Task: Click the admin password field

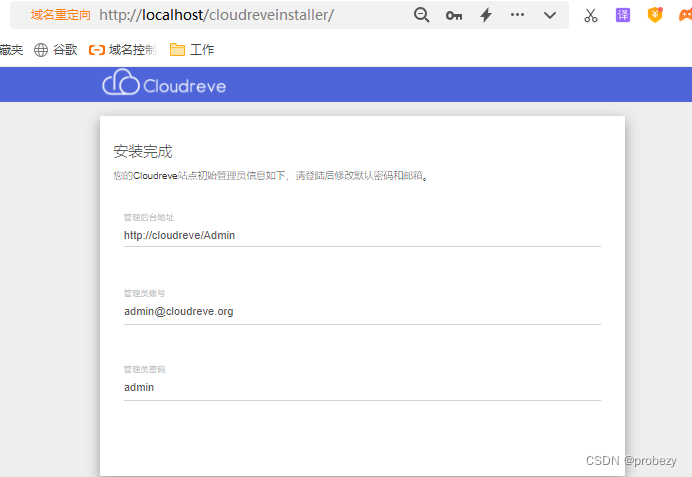Action: (x=362, y=387)
